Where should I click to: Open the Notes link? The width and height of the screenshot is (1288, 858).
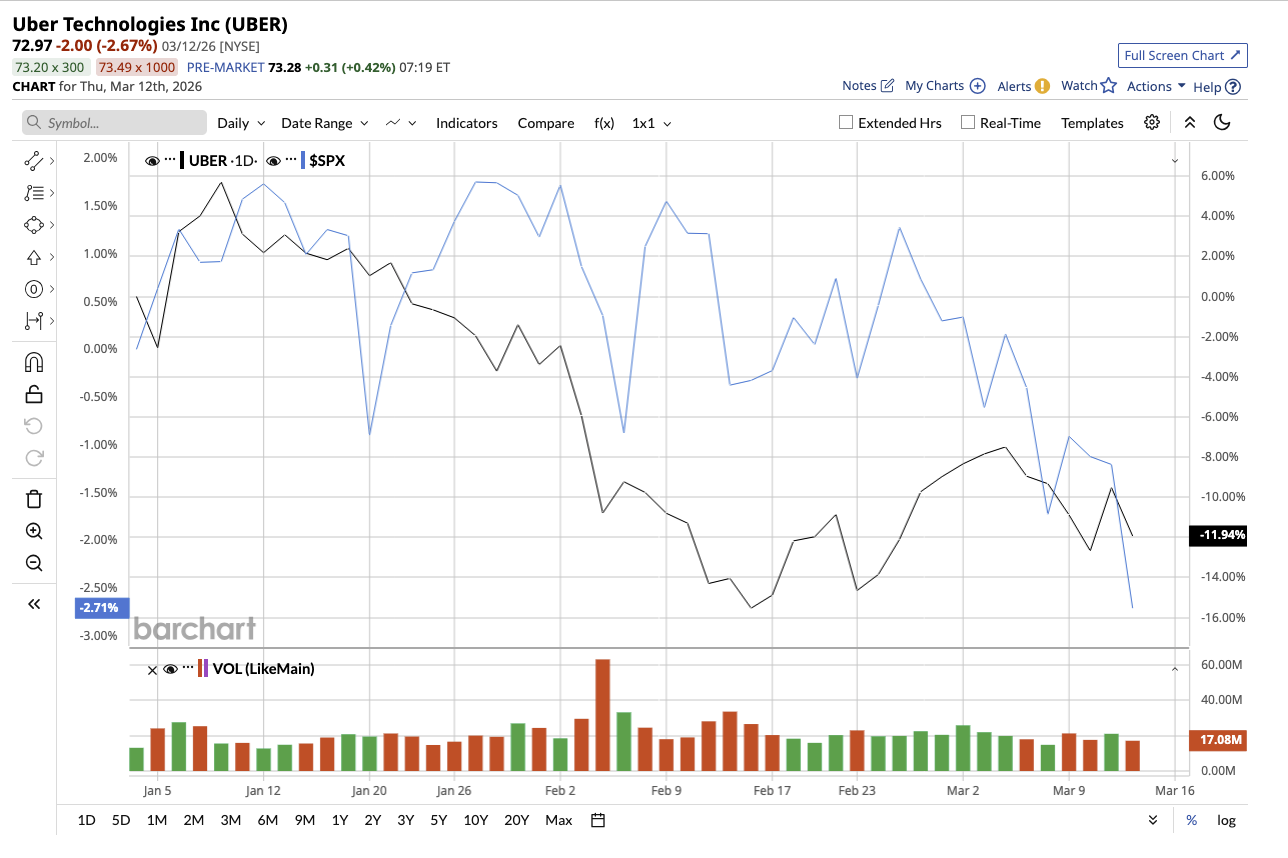point(859,86)
